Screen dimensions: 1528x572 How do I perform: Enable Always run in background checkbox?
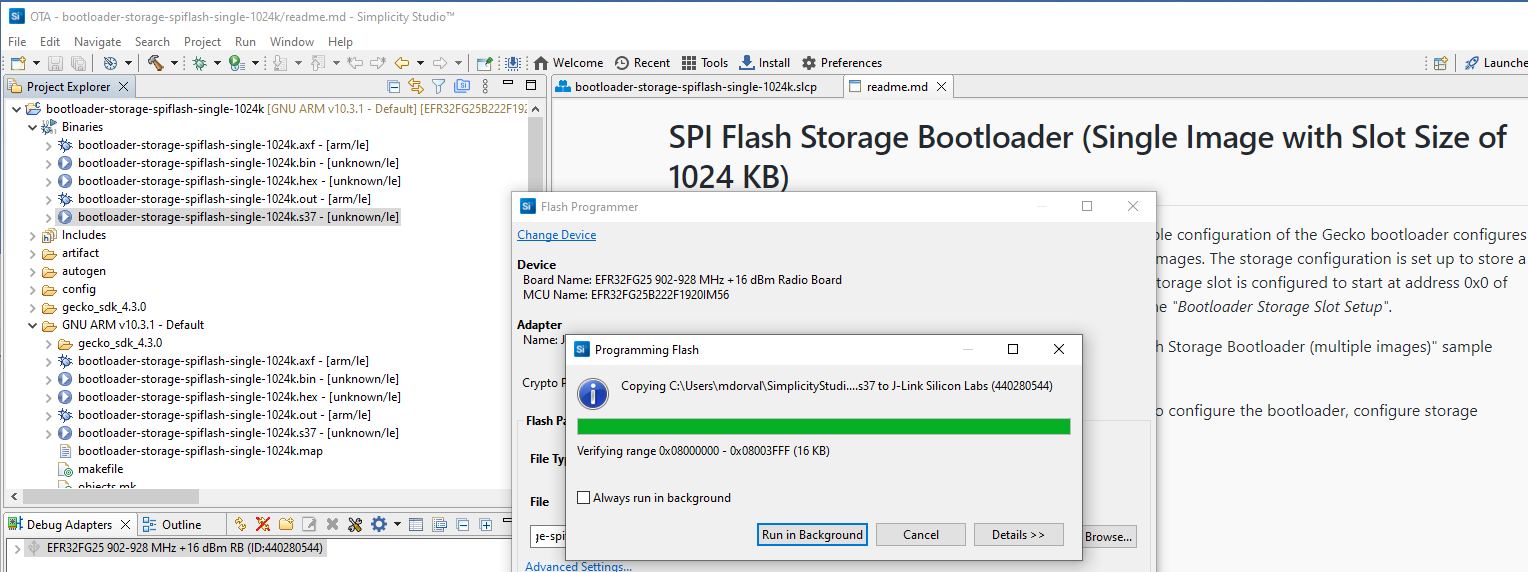pyautogui.click(x=584, y=498)
